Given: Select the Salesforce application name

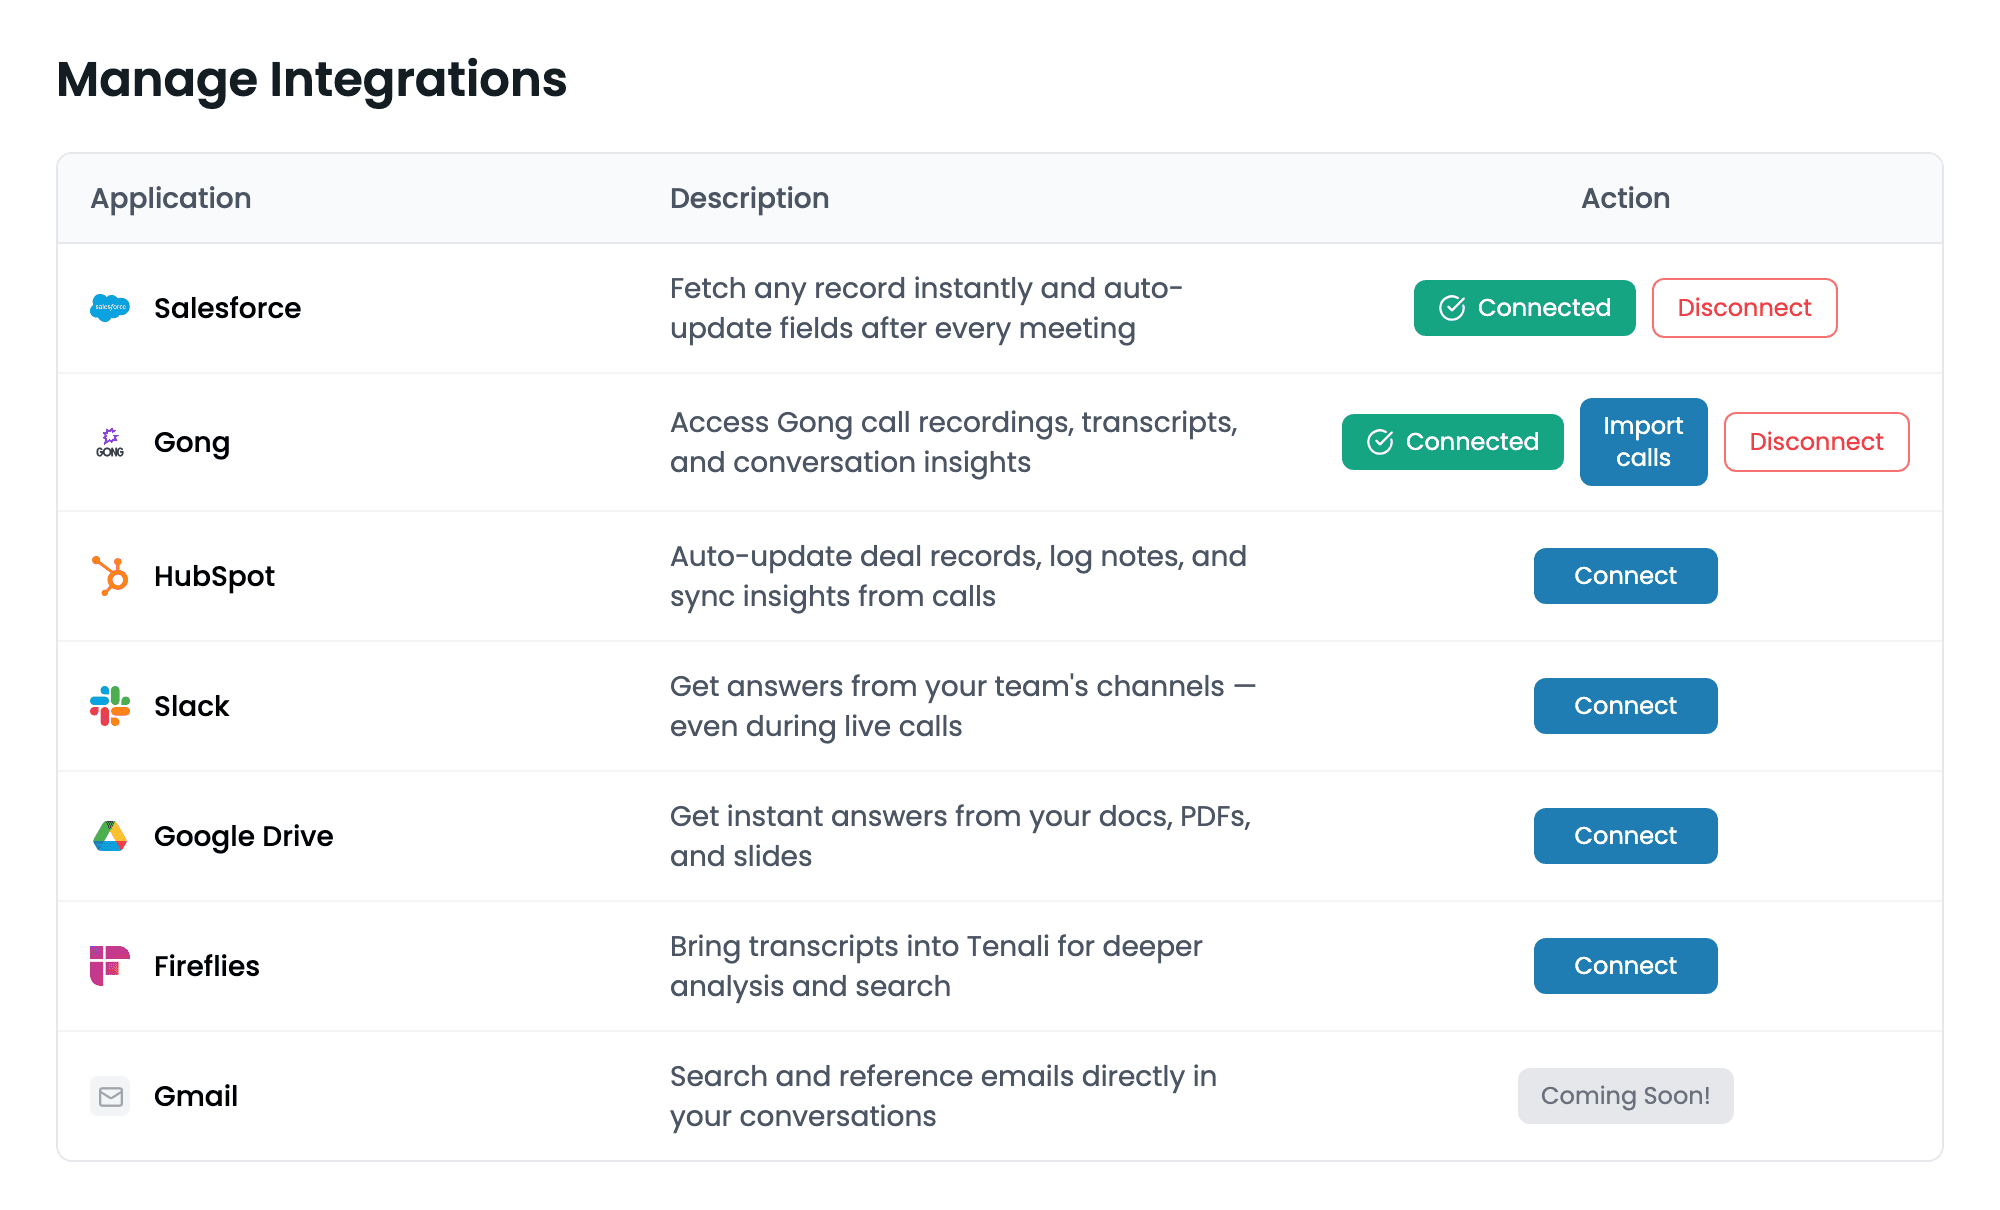Looking at the screenshot, I should [227, 308].
